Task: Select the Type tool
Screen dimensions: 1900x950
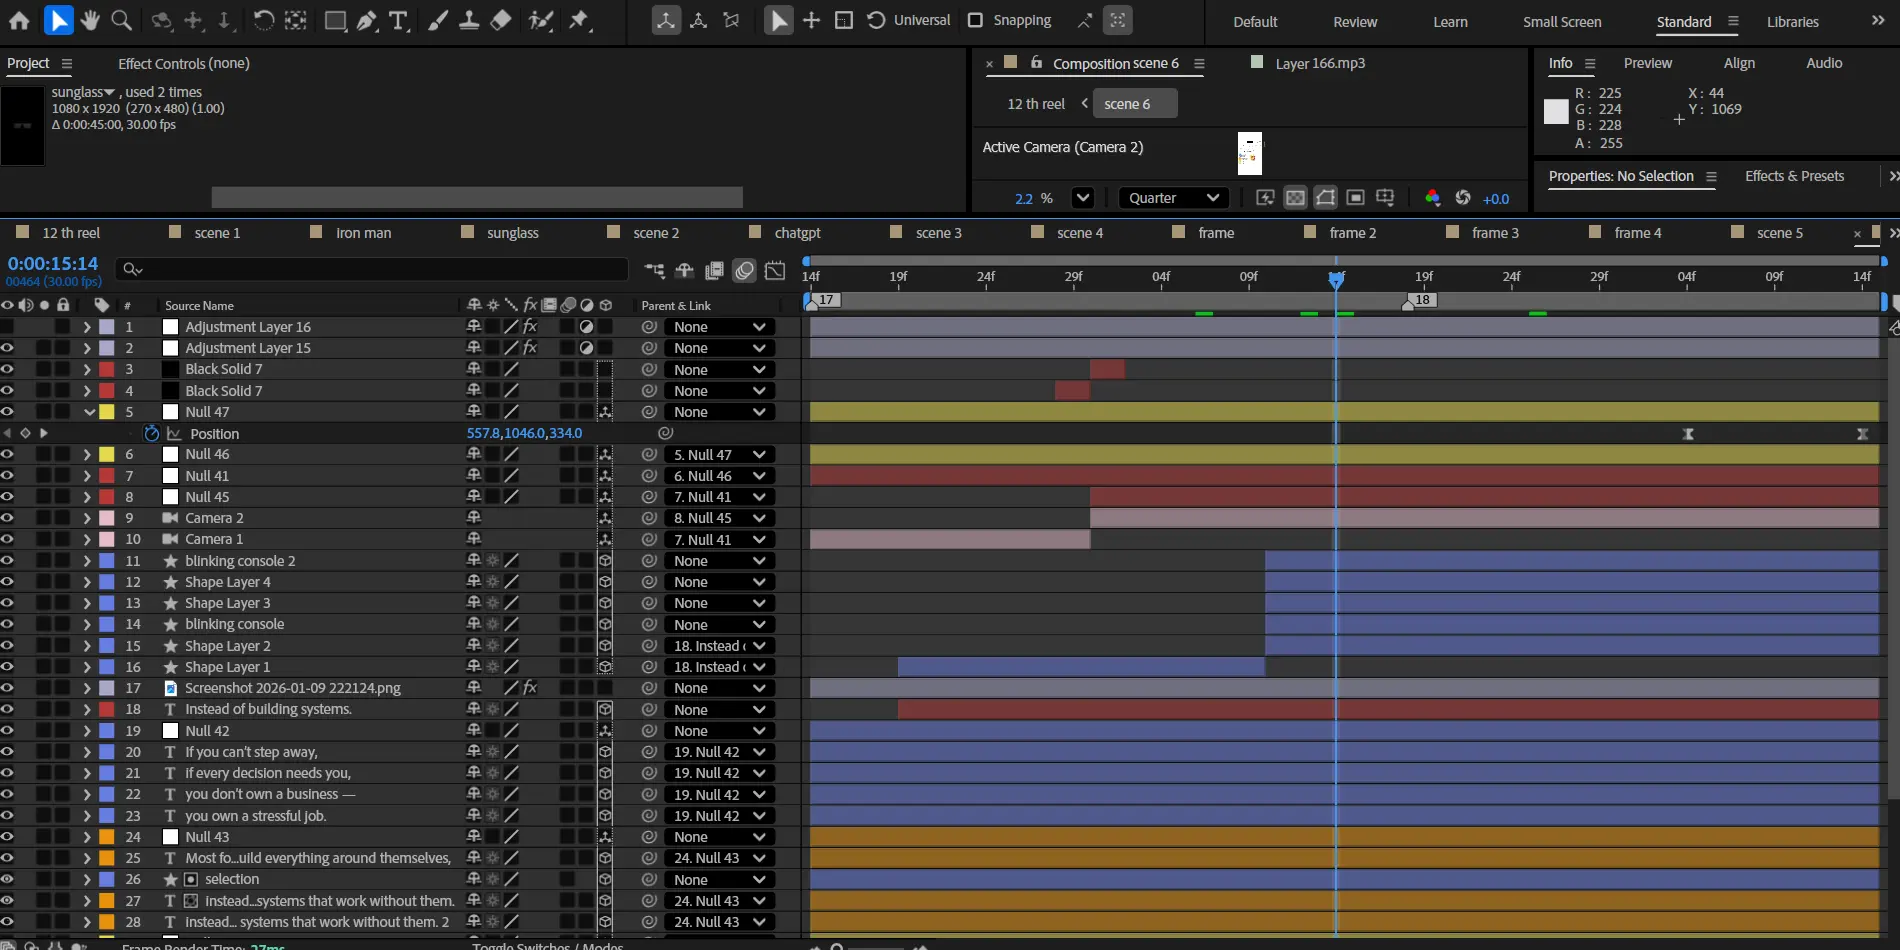Action: [398, 20]
